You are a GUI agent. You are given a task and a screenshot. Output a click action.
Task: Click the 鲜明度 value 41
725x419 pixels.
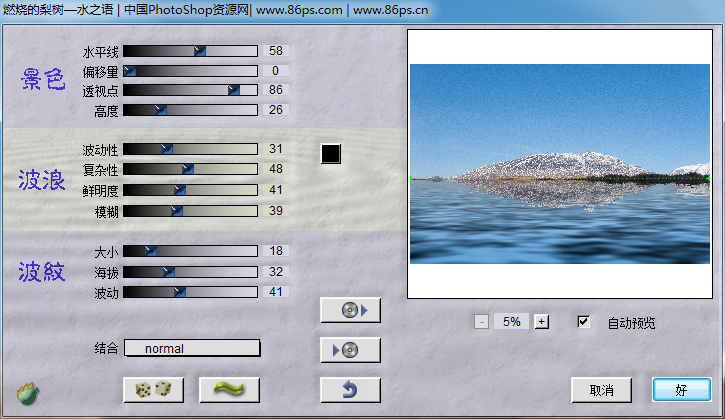[x=276, y=190]
